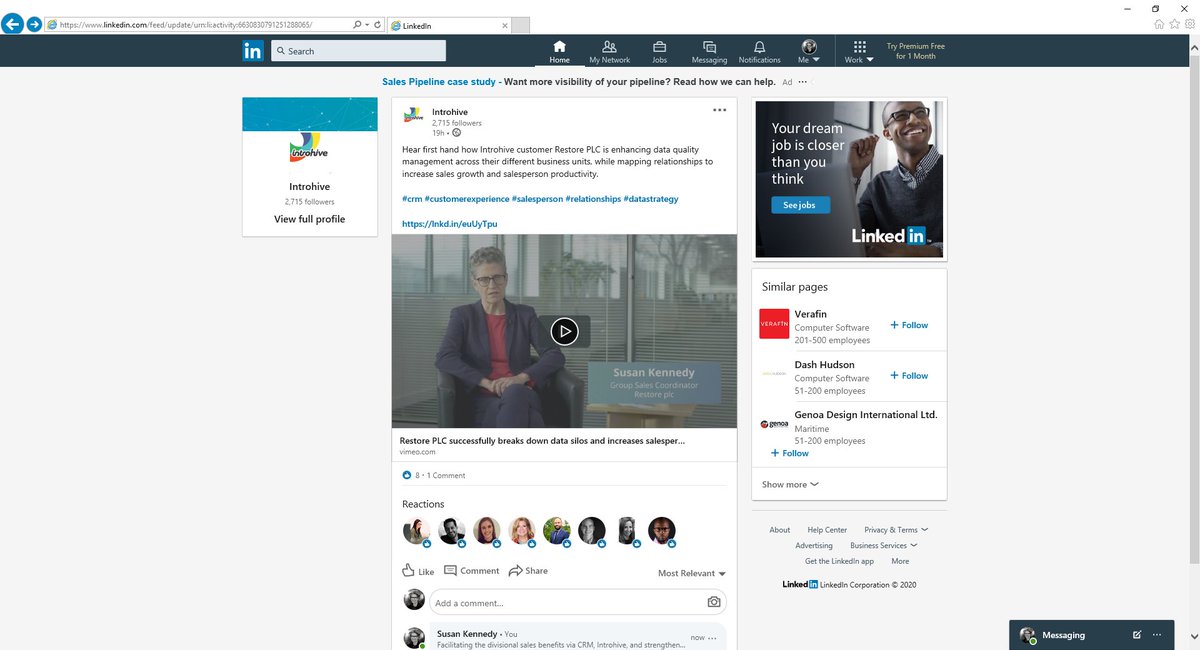Image resolution: width=1200 pixels, height=650 pixels.
Task: Expand the Me profile menu
Action: pyautogui.click(x=809, y=52)
